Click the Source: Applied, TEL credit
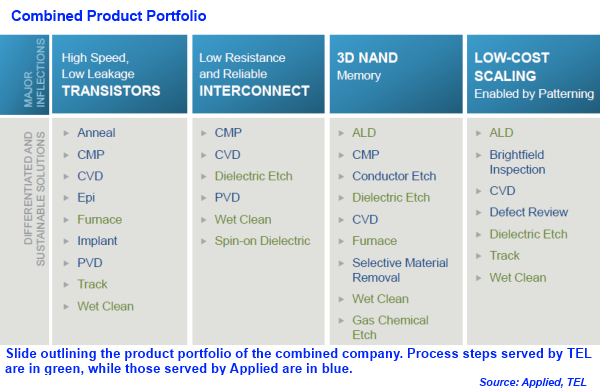This screenshot has height=390, width=600. [533, 382]
